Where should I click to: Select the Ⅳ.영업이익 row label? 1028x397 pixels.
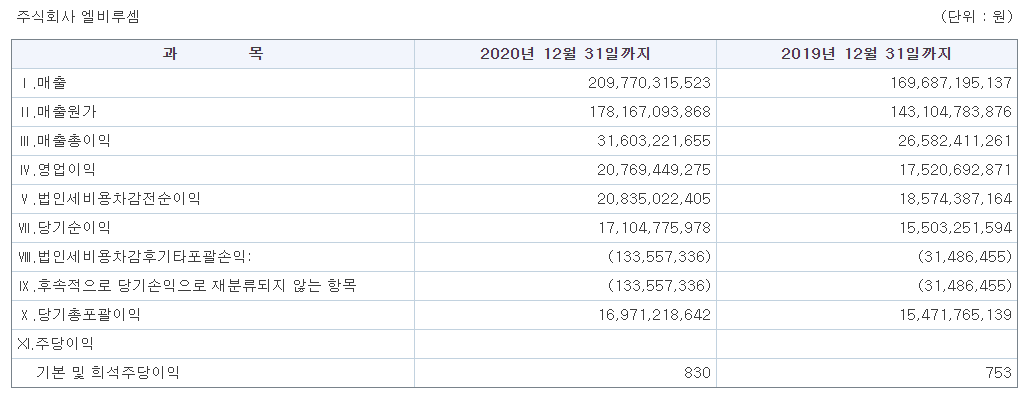[x=57, y=170]
